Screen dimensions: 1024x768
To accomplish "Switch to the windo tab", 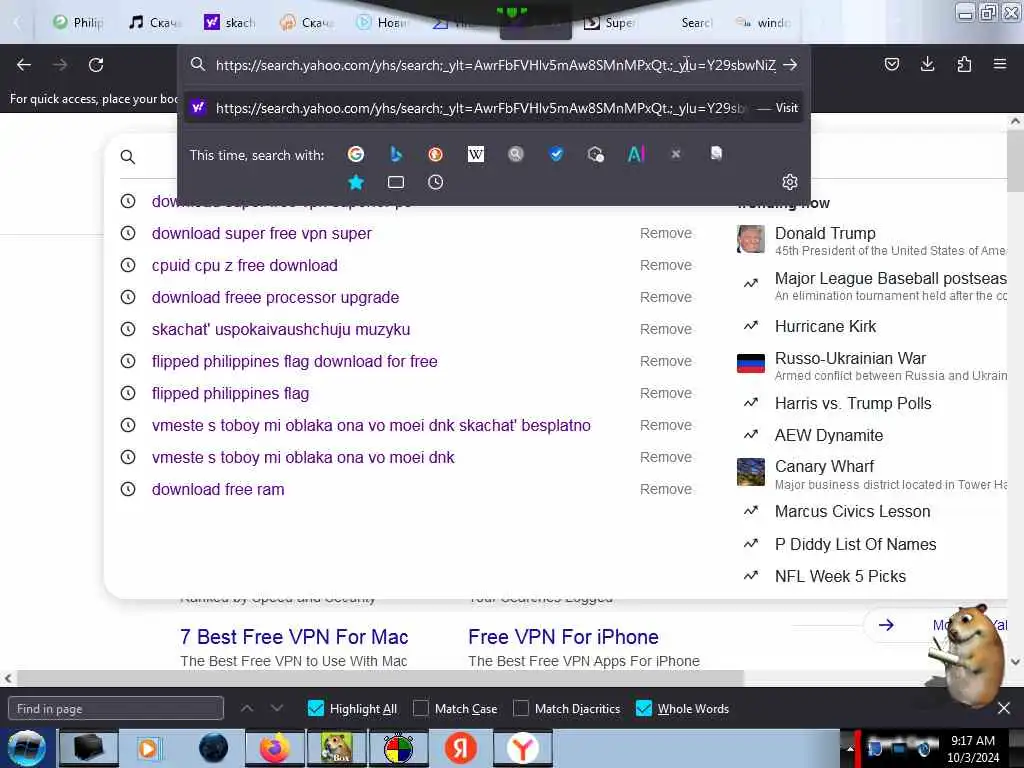I will tap(763, 22).
